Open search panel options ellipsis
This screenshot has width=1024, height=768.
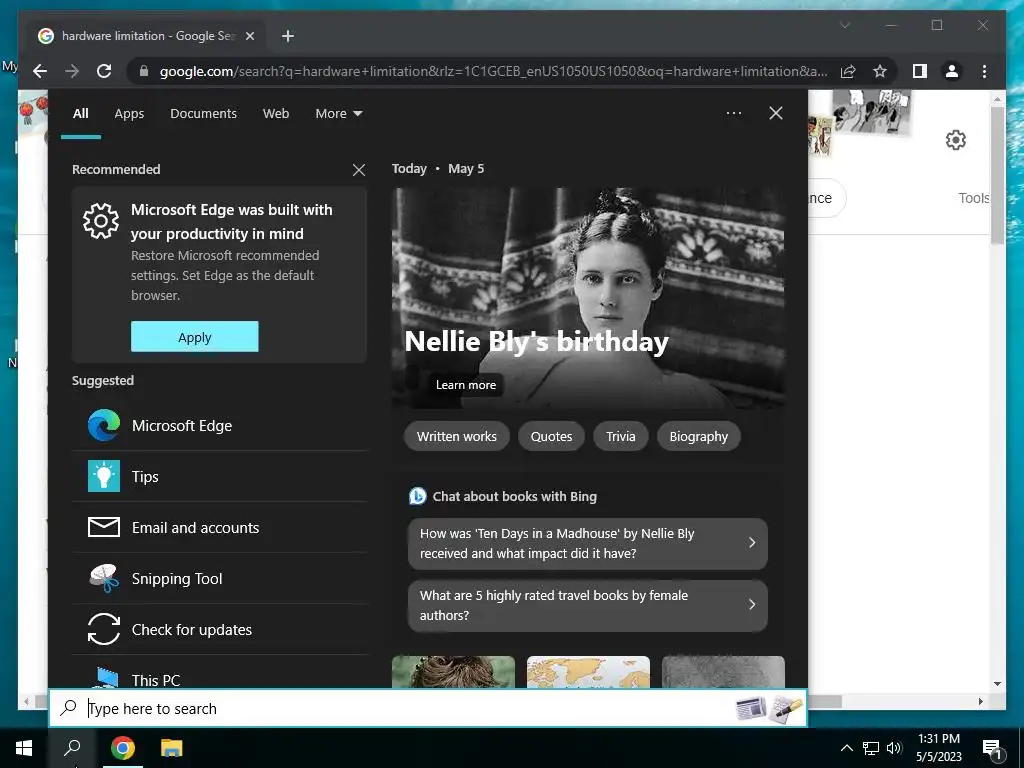pyautogui.click(x=734, y=113)
